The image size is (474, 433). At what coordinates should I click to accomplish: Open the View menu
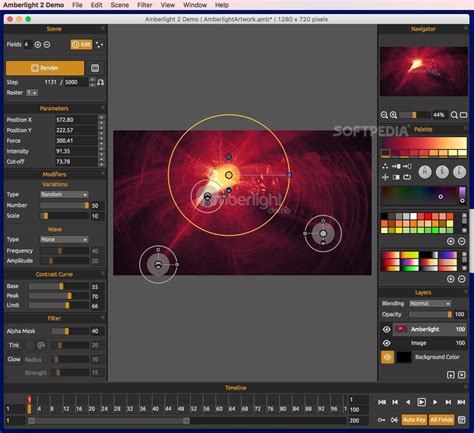coord(168,5)
